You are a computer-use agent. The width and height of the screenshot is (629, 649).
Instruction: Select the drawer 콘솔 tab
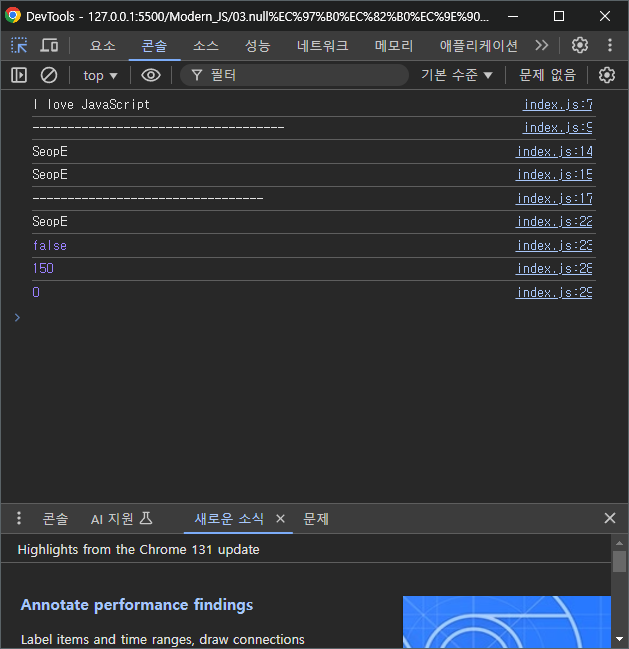(55, 519)
